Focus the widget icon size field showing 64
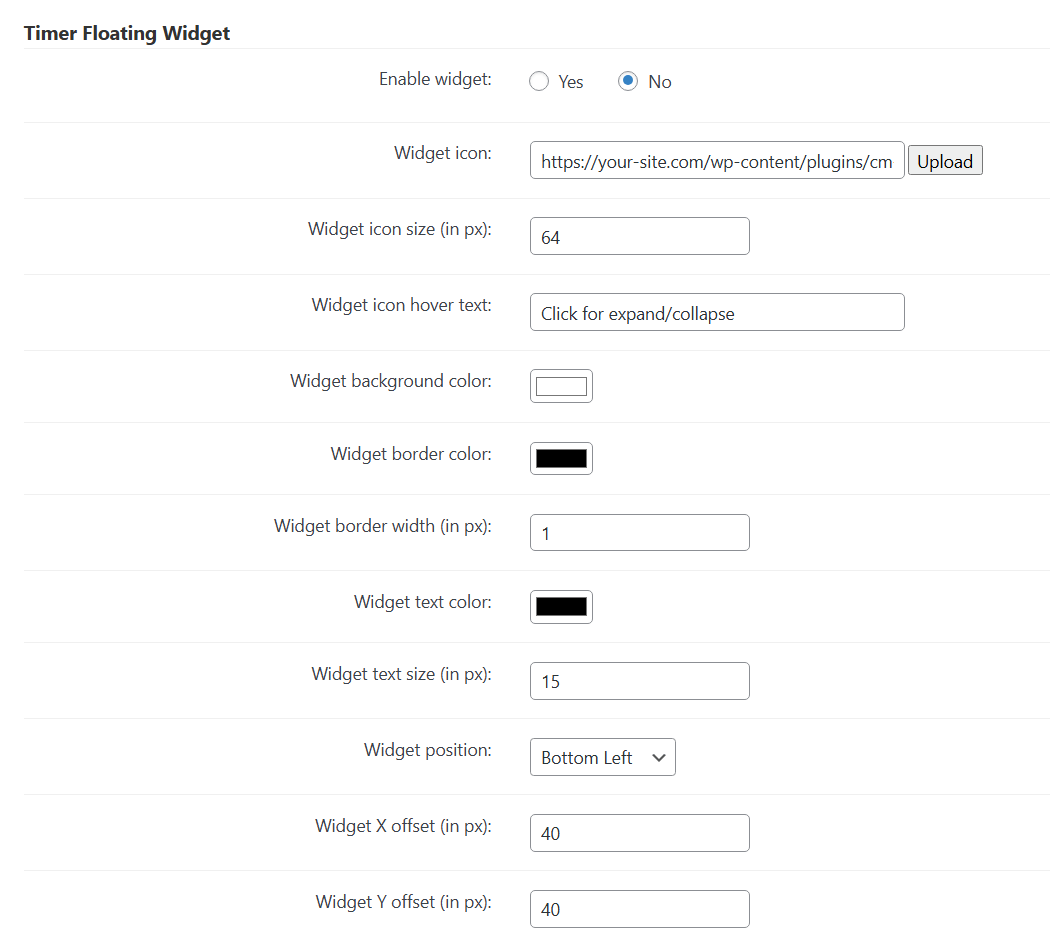The image size is (1050, 950). pyautogui.click(x=639, y=236)
